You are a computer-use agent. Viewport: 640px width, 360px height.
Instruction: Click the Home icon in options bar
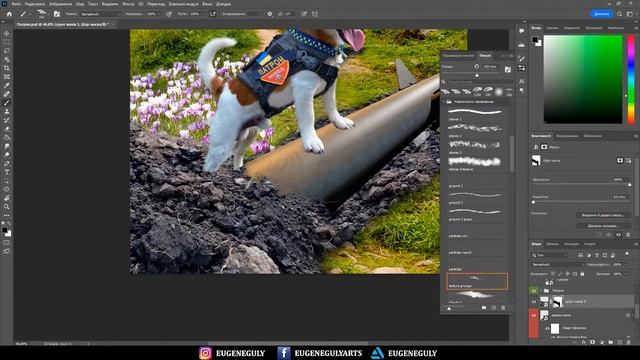click(x=9, y=14)
